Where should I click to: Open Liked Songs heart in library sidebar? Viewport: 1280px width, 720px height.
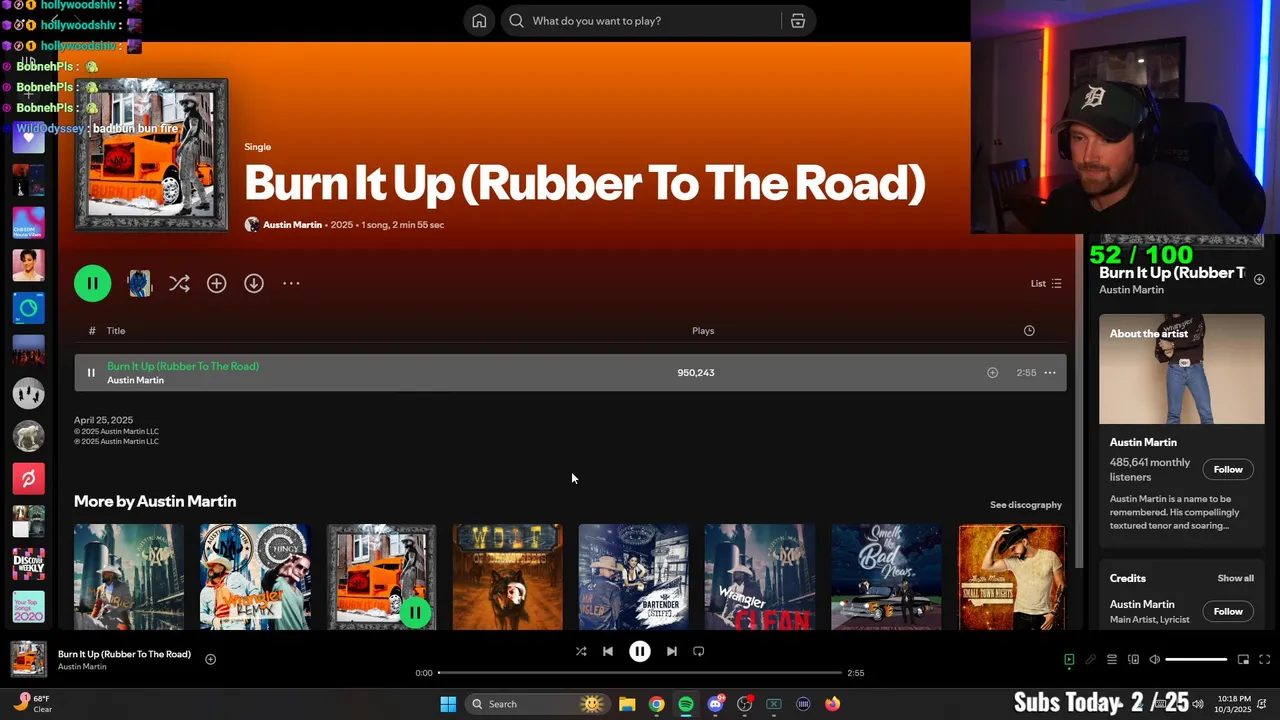pyautogui.click(x=28, y=138)
